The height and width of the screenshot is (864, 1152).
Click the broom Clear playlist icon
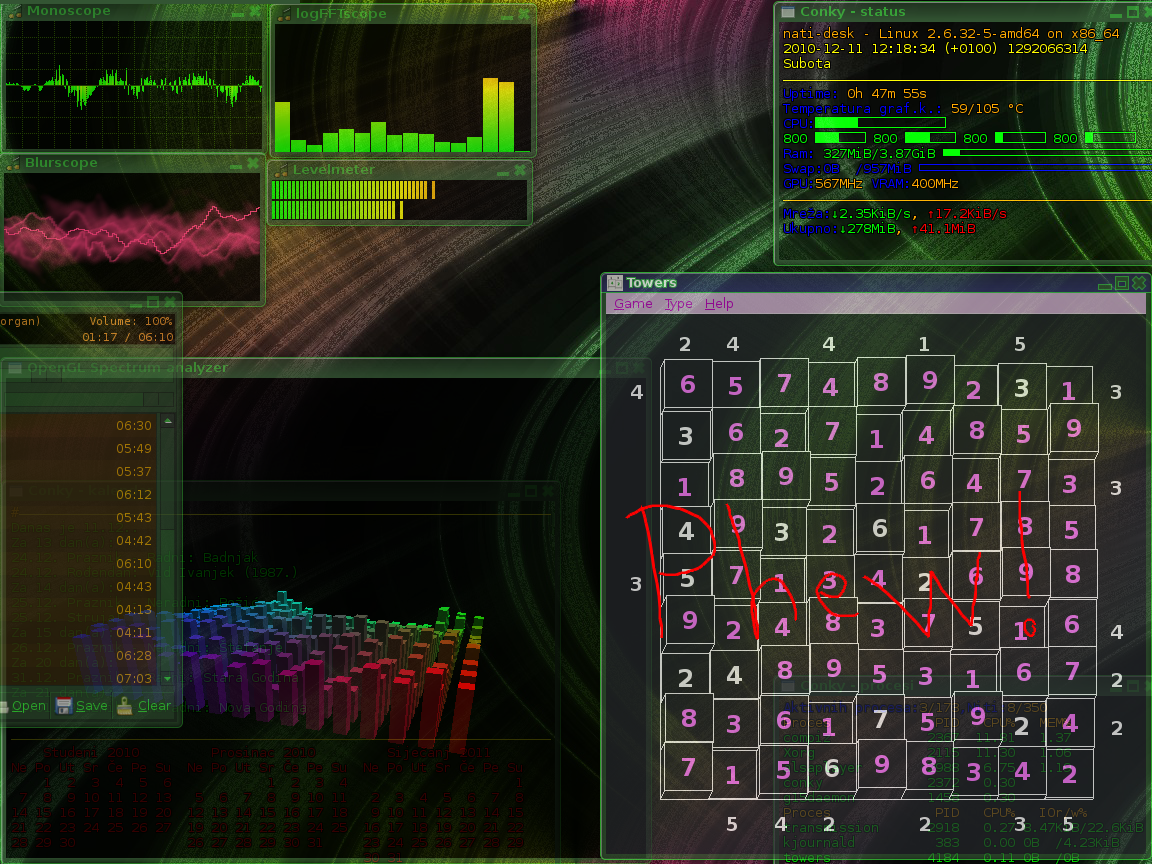124,706
